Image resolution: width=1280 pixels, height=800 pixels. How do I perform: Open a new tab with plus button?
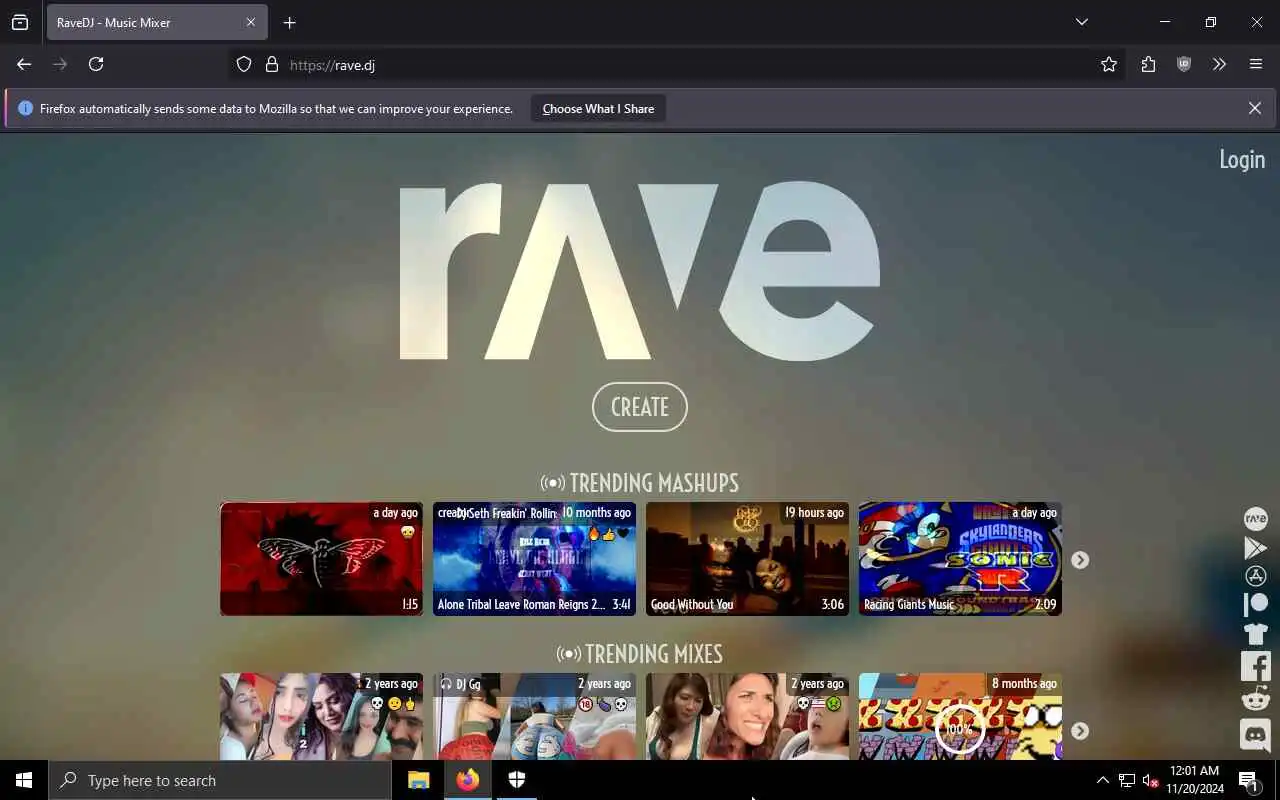[289, 22]
